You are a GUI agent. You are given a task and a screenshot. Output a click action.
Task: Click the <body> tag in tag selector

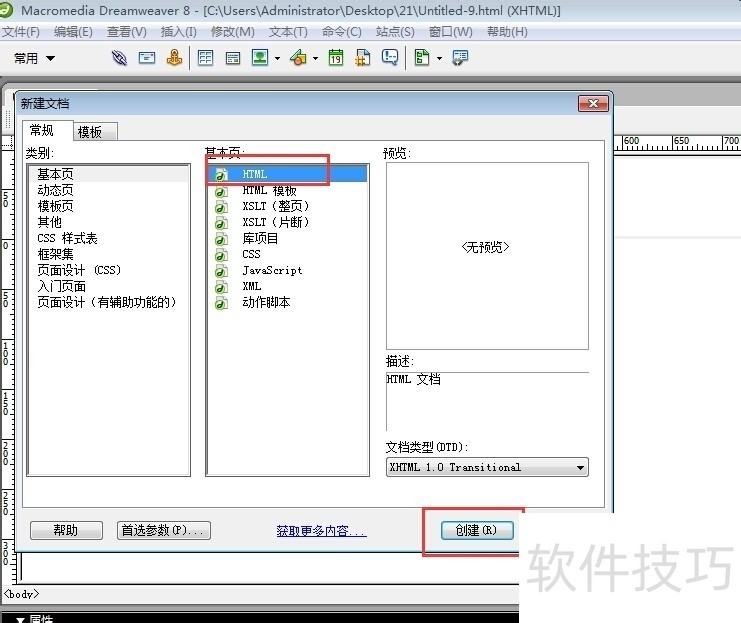tap(21, 594)
